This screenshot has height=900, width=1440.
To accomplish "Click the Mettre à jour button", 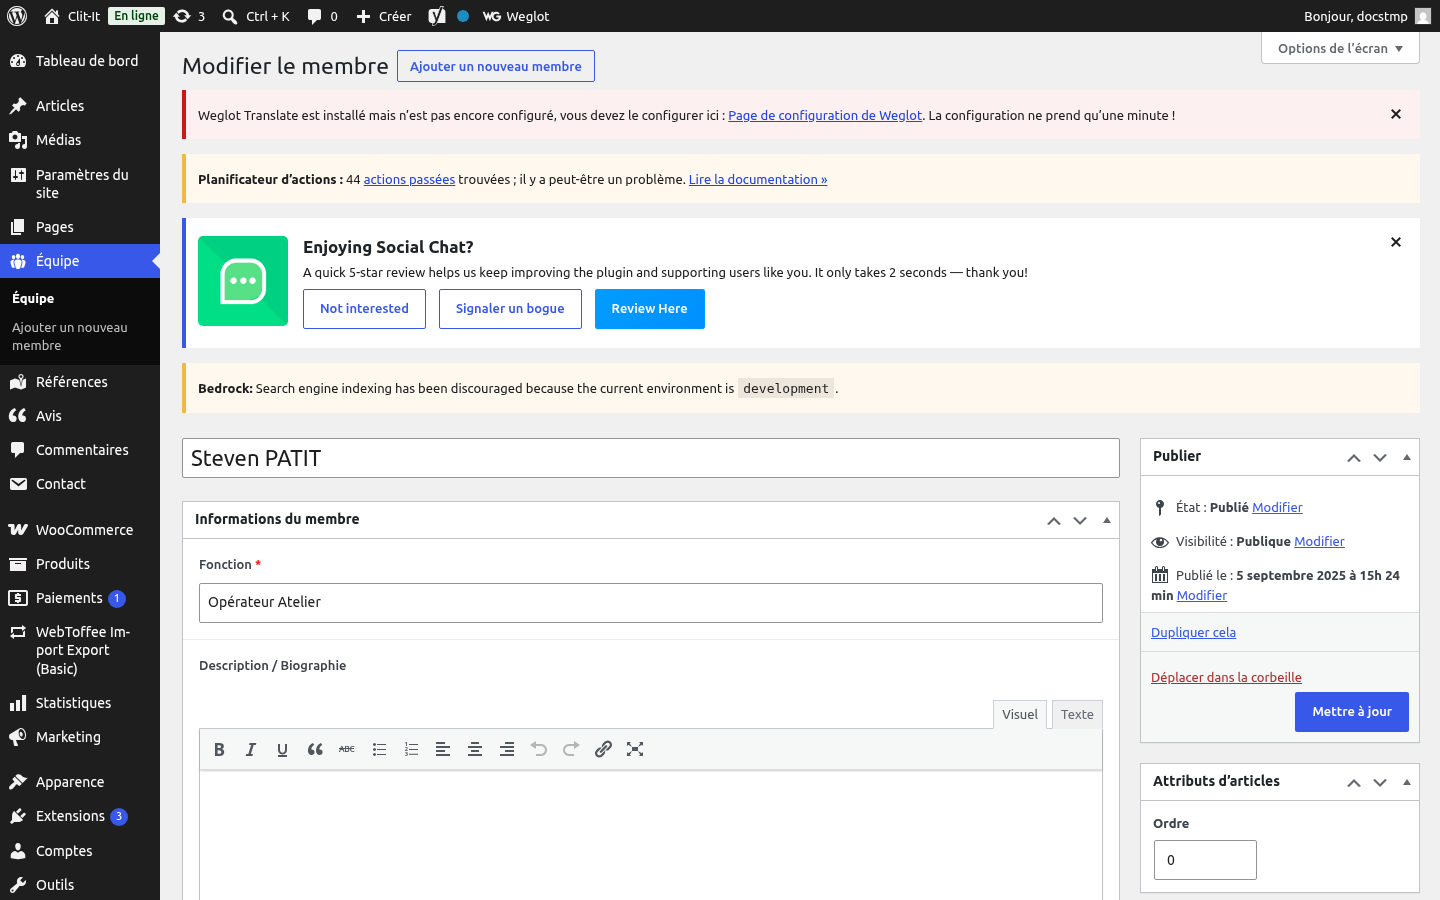I will (1352, 712).
